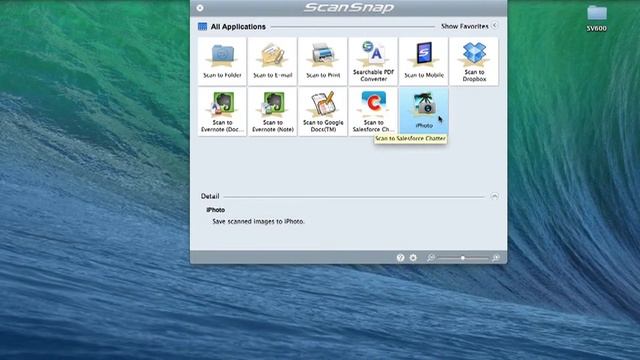Click the All Applications grid icon
640x360 pixels.
pyautogui.click(x=202, y=27)
